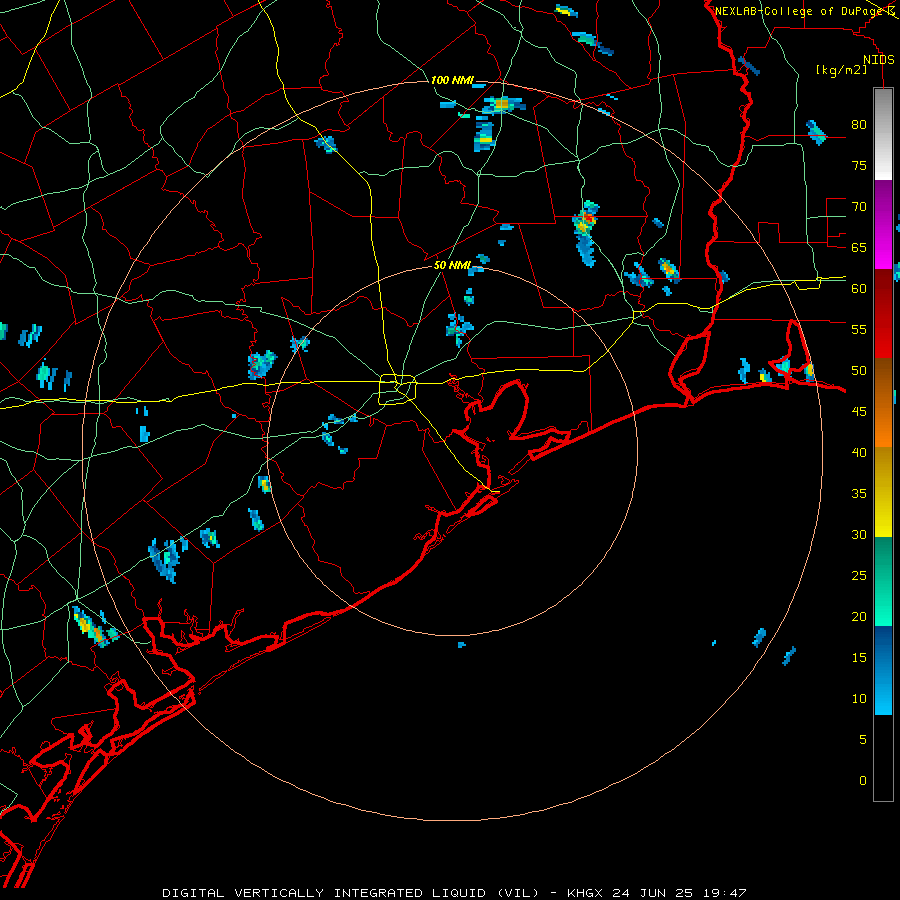Screen dimensions: 900x900
Task: Pick the red color bar segment
Action: pos(883,314)
